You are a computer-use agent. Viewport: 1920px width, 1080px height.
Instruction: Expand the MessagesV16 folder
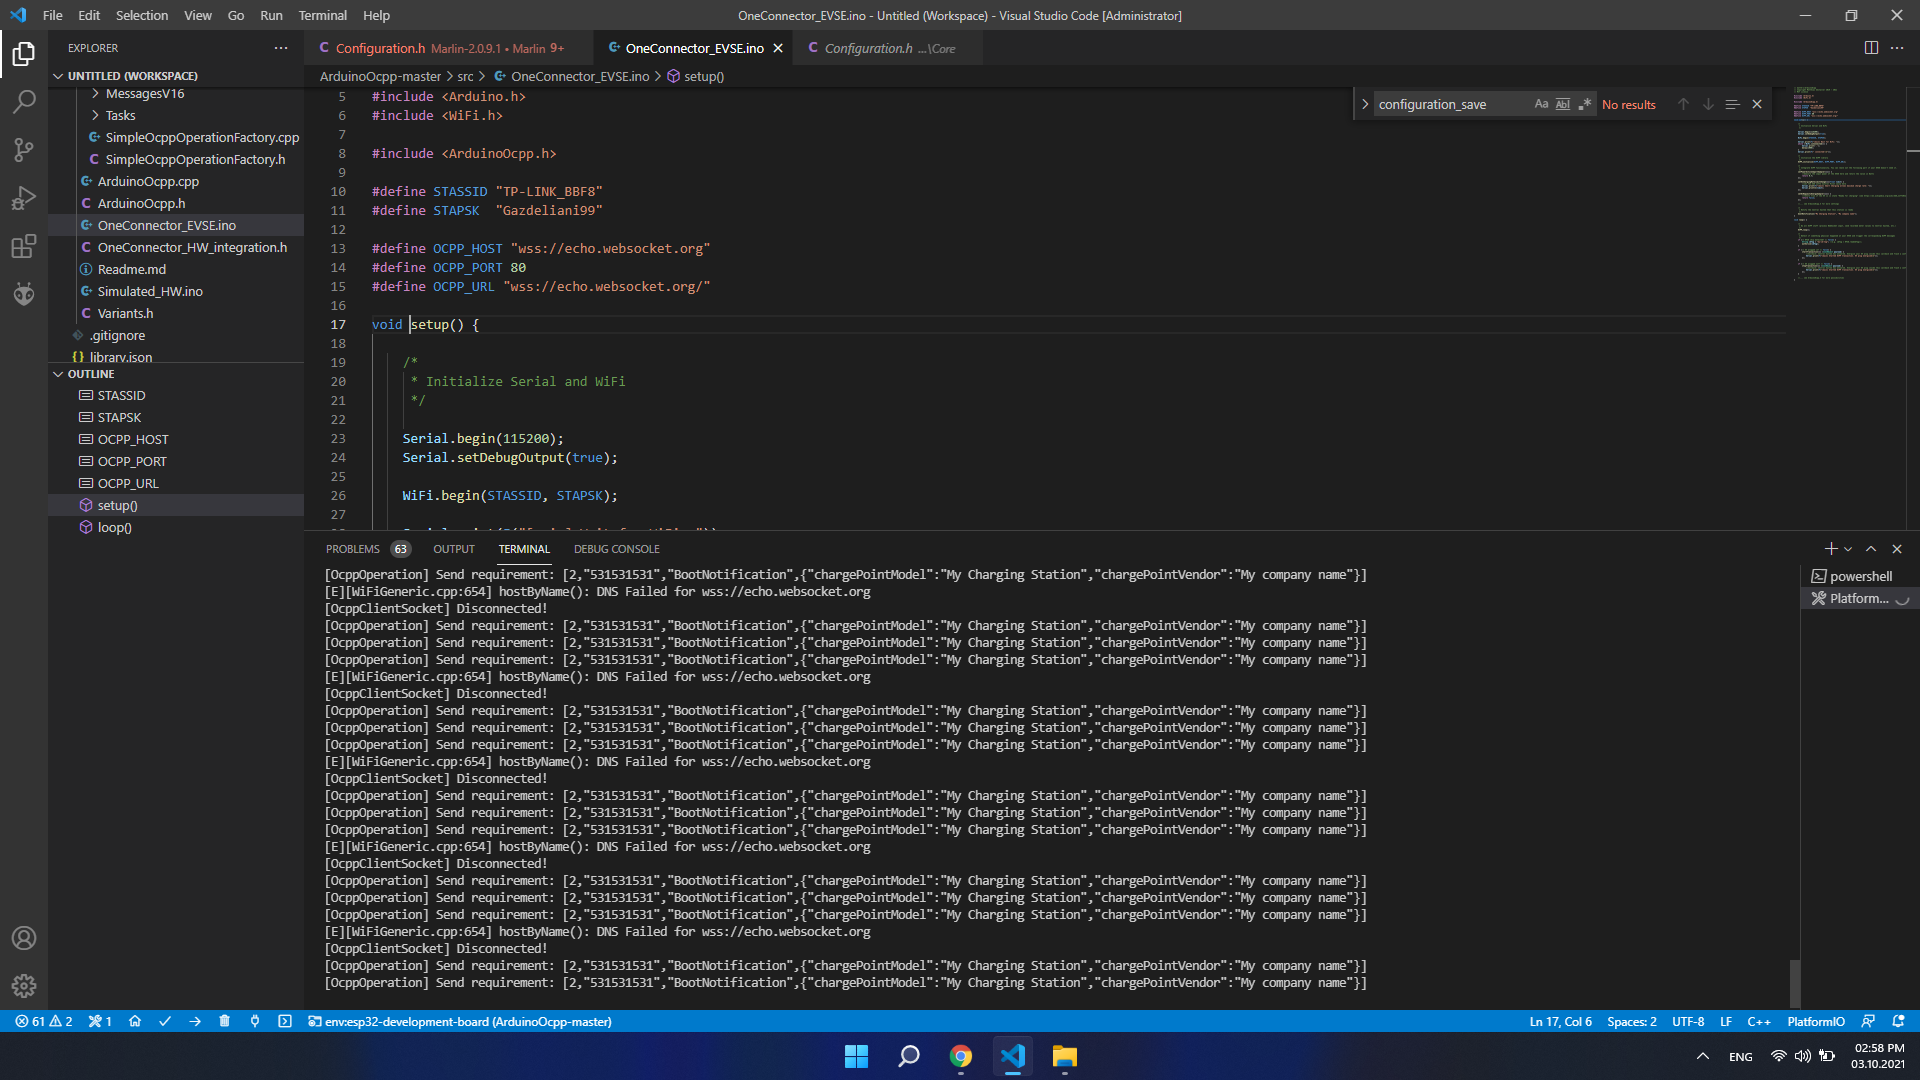tap(176, 94)
